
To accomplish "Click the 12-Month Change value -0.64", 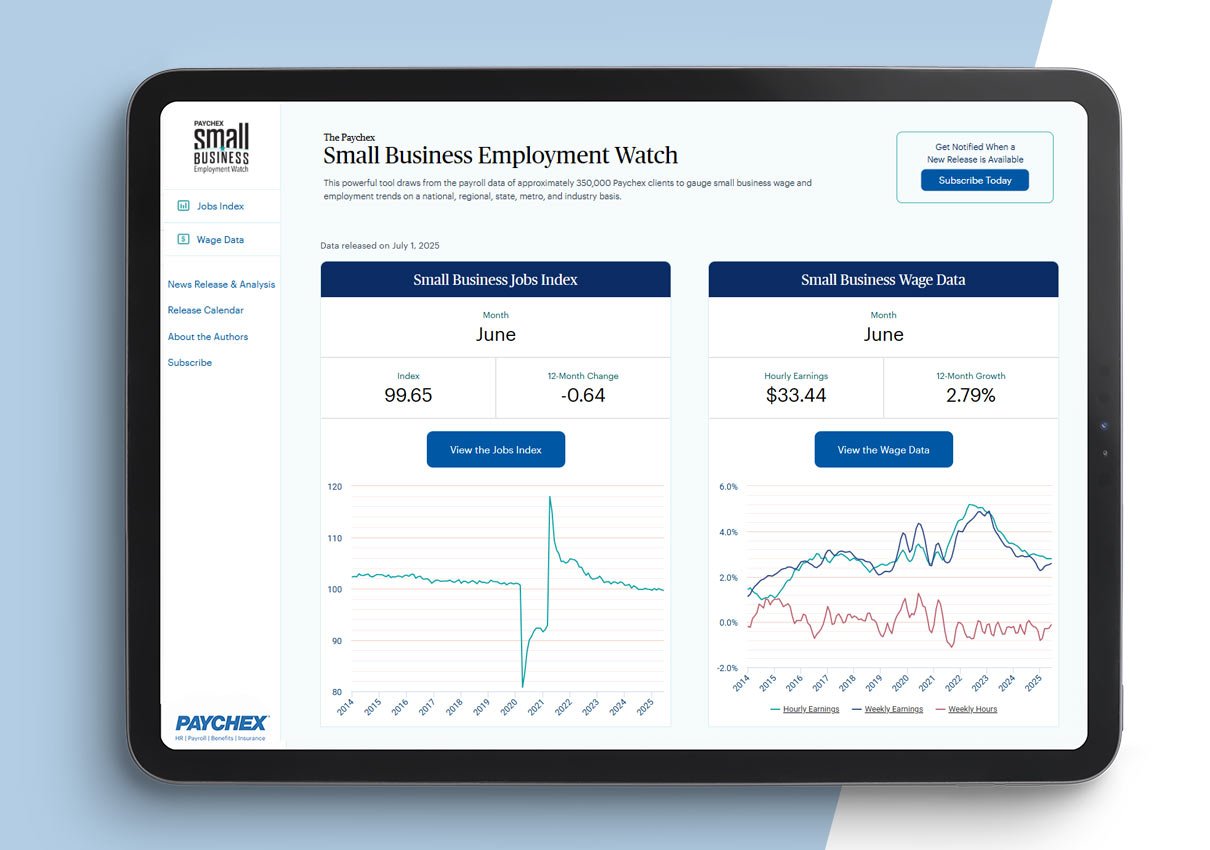I will 583,395.
